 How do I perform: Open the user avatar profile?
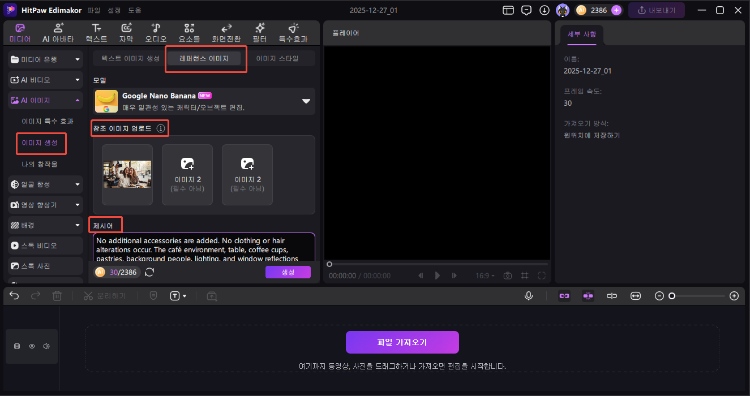pos(562,10)
